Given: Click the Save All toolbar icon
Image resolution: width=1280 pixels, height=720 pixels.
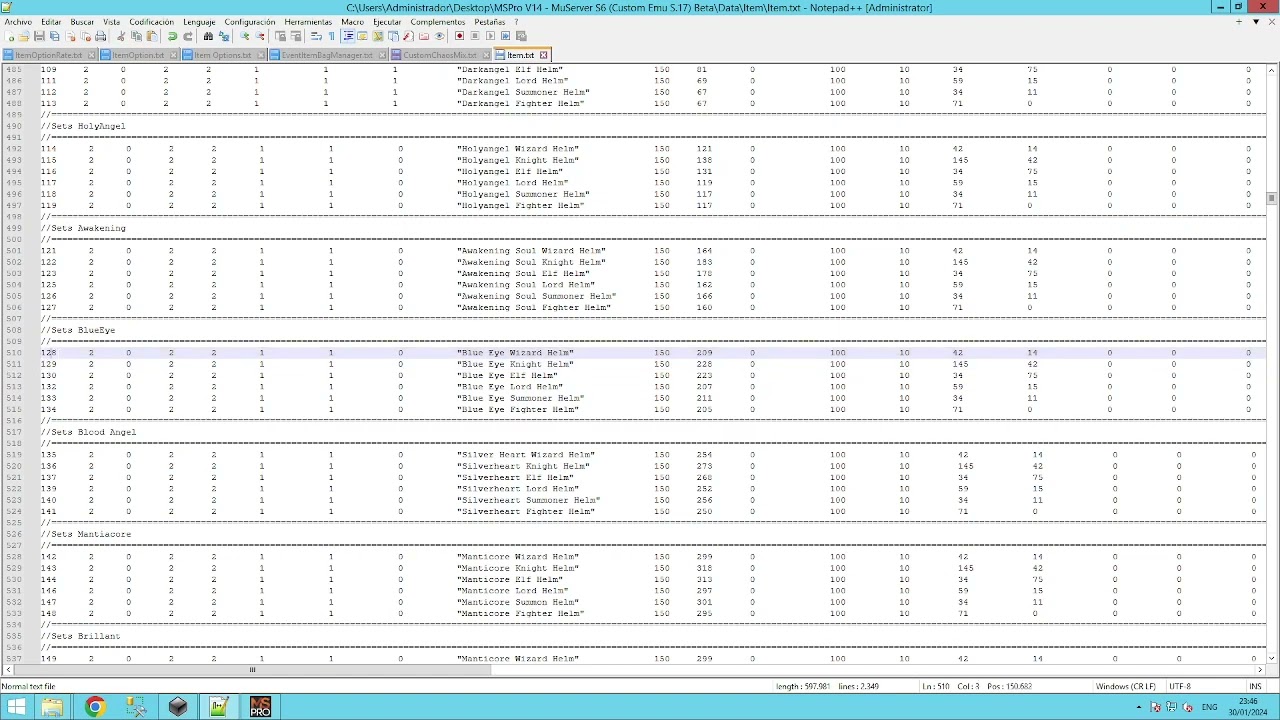Looking at the screenshot, I should coord(54,36).
